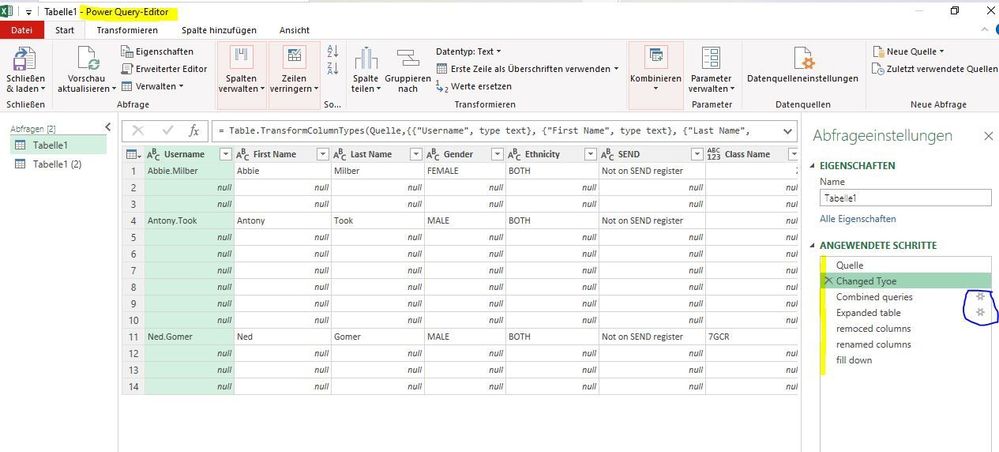
Task: Edit the query Name field
Action: pos(905,198)
